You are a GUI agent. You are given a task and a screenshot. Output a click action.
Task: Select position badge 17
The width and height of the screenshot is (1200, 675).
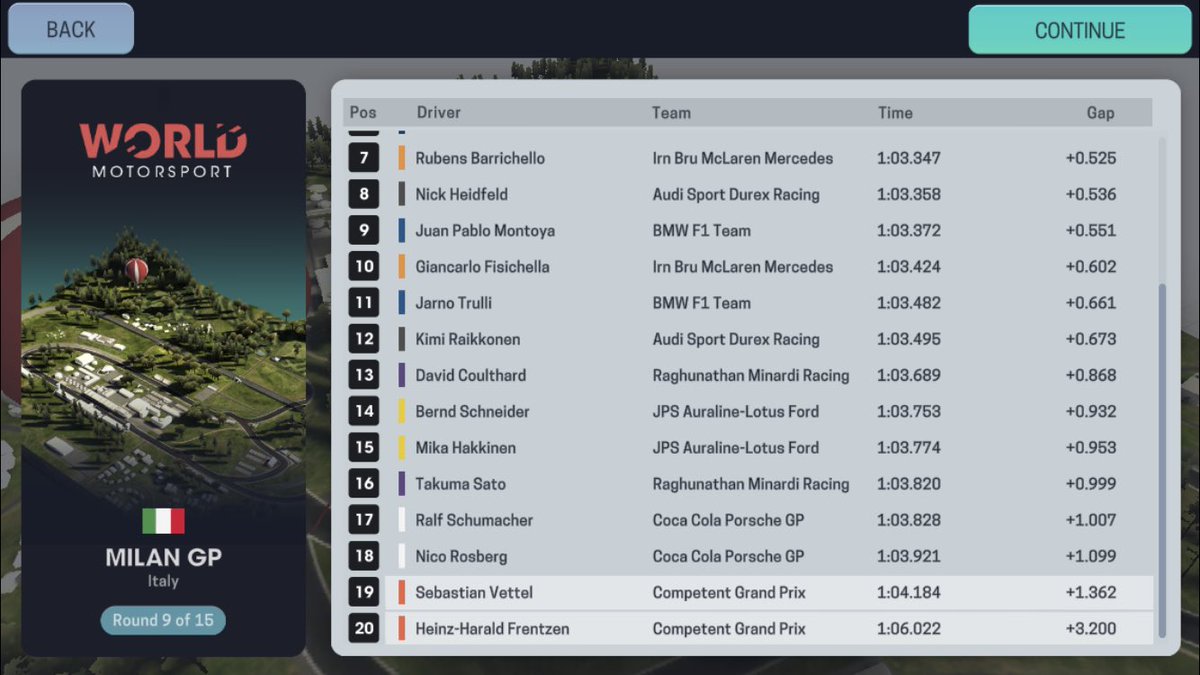[x=364, y=520]
